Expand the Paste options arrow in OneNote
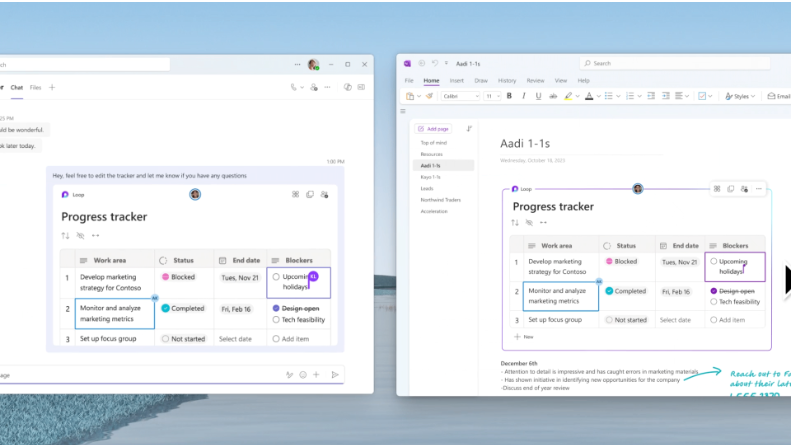The width and height of the screenshot is (791, 445). (419, 96)
